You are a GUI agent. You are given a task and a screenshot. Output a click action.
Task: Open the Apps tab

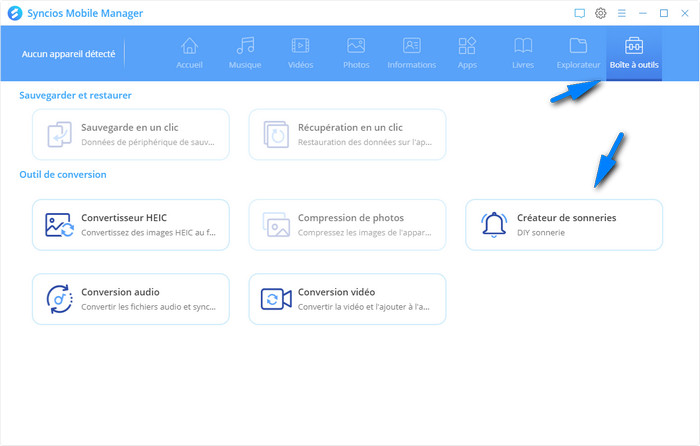[x=467, y=53]
